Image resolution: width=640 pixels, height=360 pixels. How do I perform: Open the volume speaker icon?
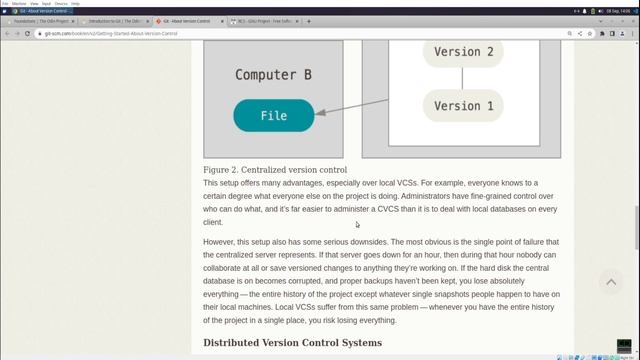(x=601, y=11)
